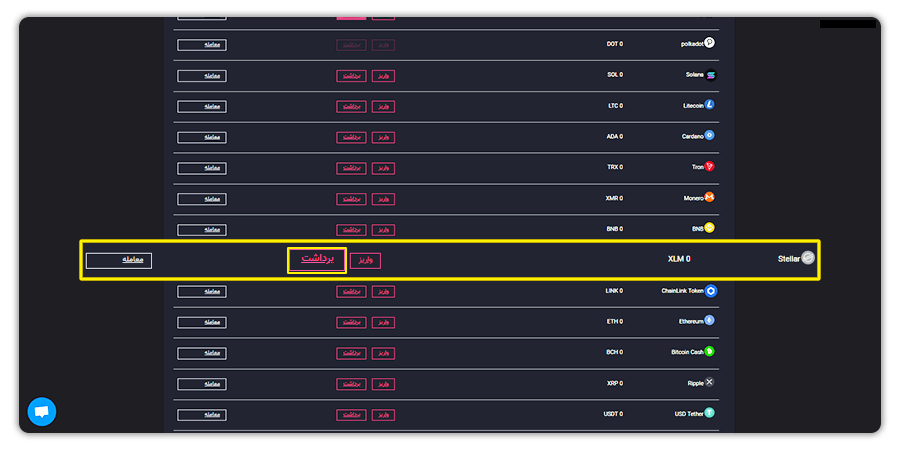Click the XLM 0 balance text

[x=679, y=259]
